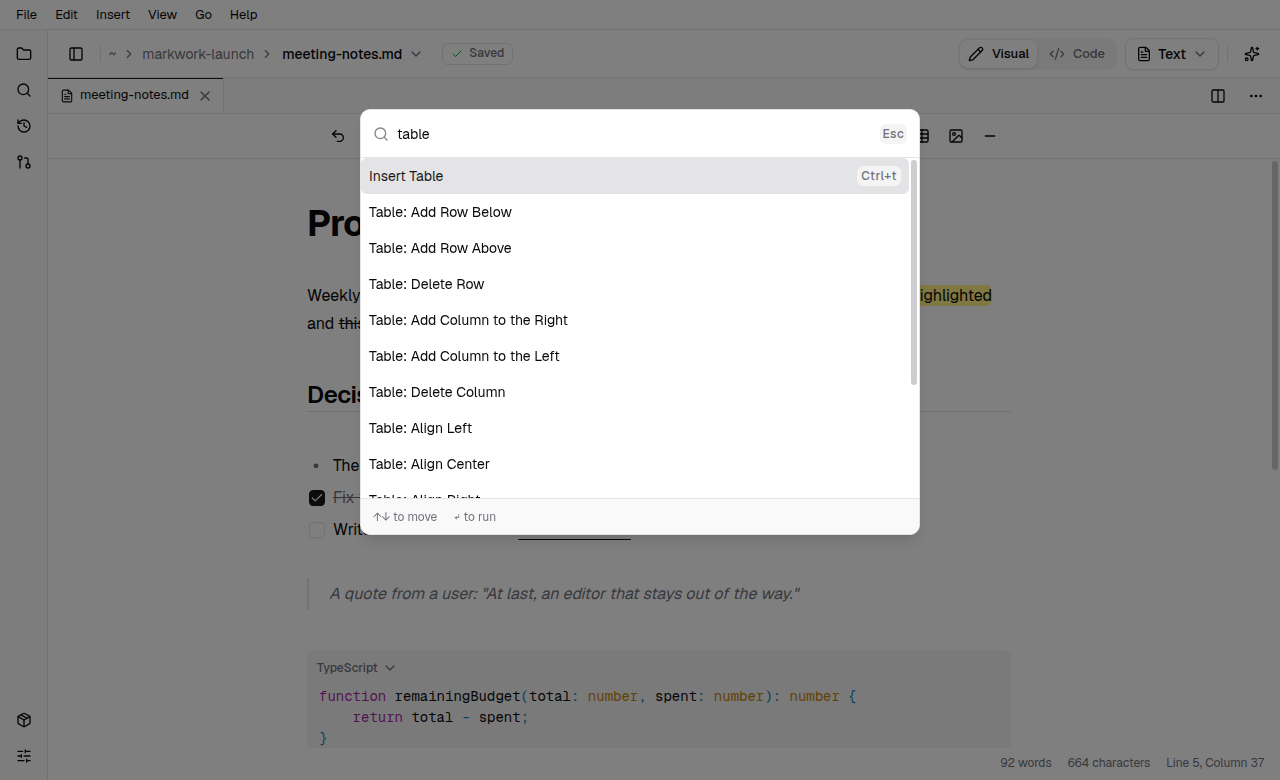The height and width of the screenshot is (780, 1280).
Task: Toggle the sidebar panel icon
Action: point(76,54)
